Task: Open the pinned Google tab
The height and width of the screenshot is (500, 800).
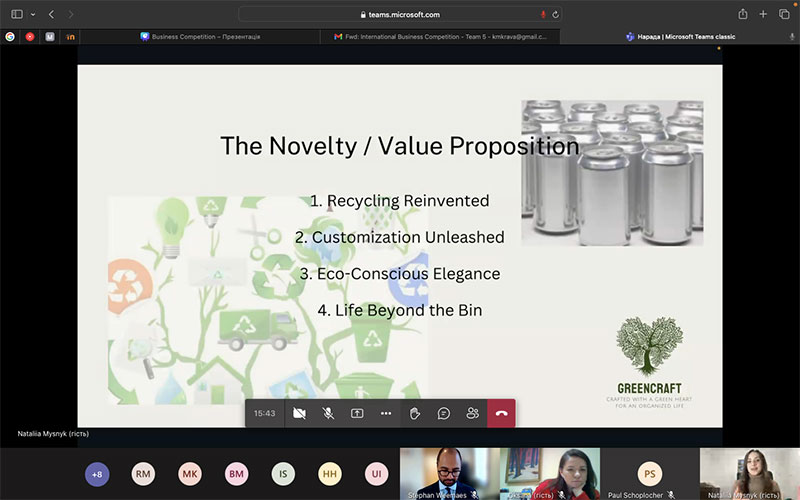Action: (x=10, y=37)
